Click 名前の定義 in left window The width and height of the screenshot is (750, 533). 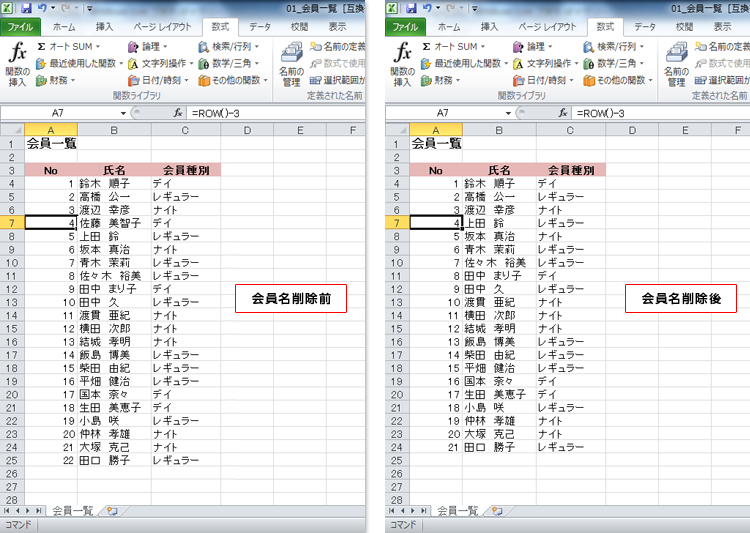pyautogui.click(x=337, y=46)
